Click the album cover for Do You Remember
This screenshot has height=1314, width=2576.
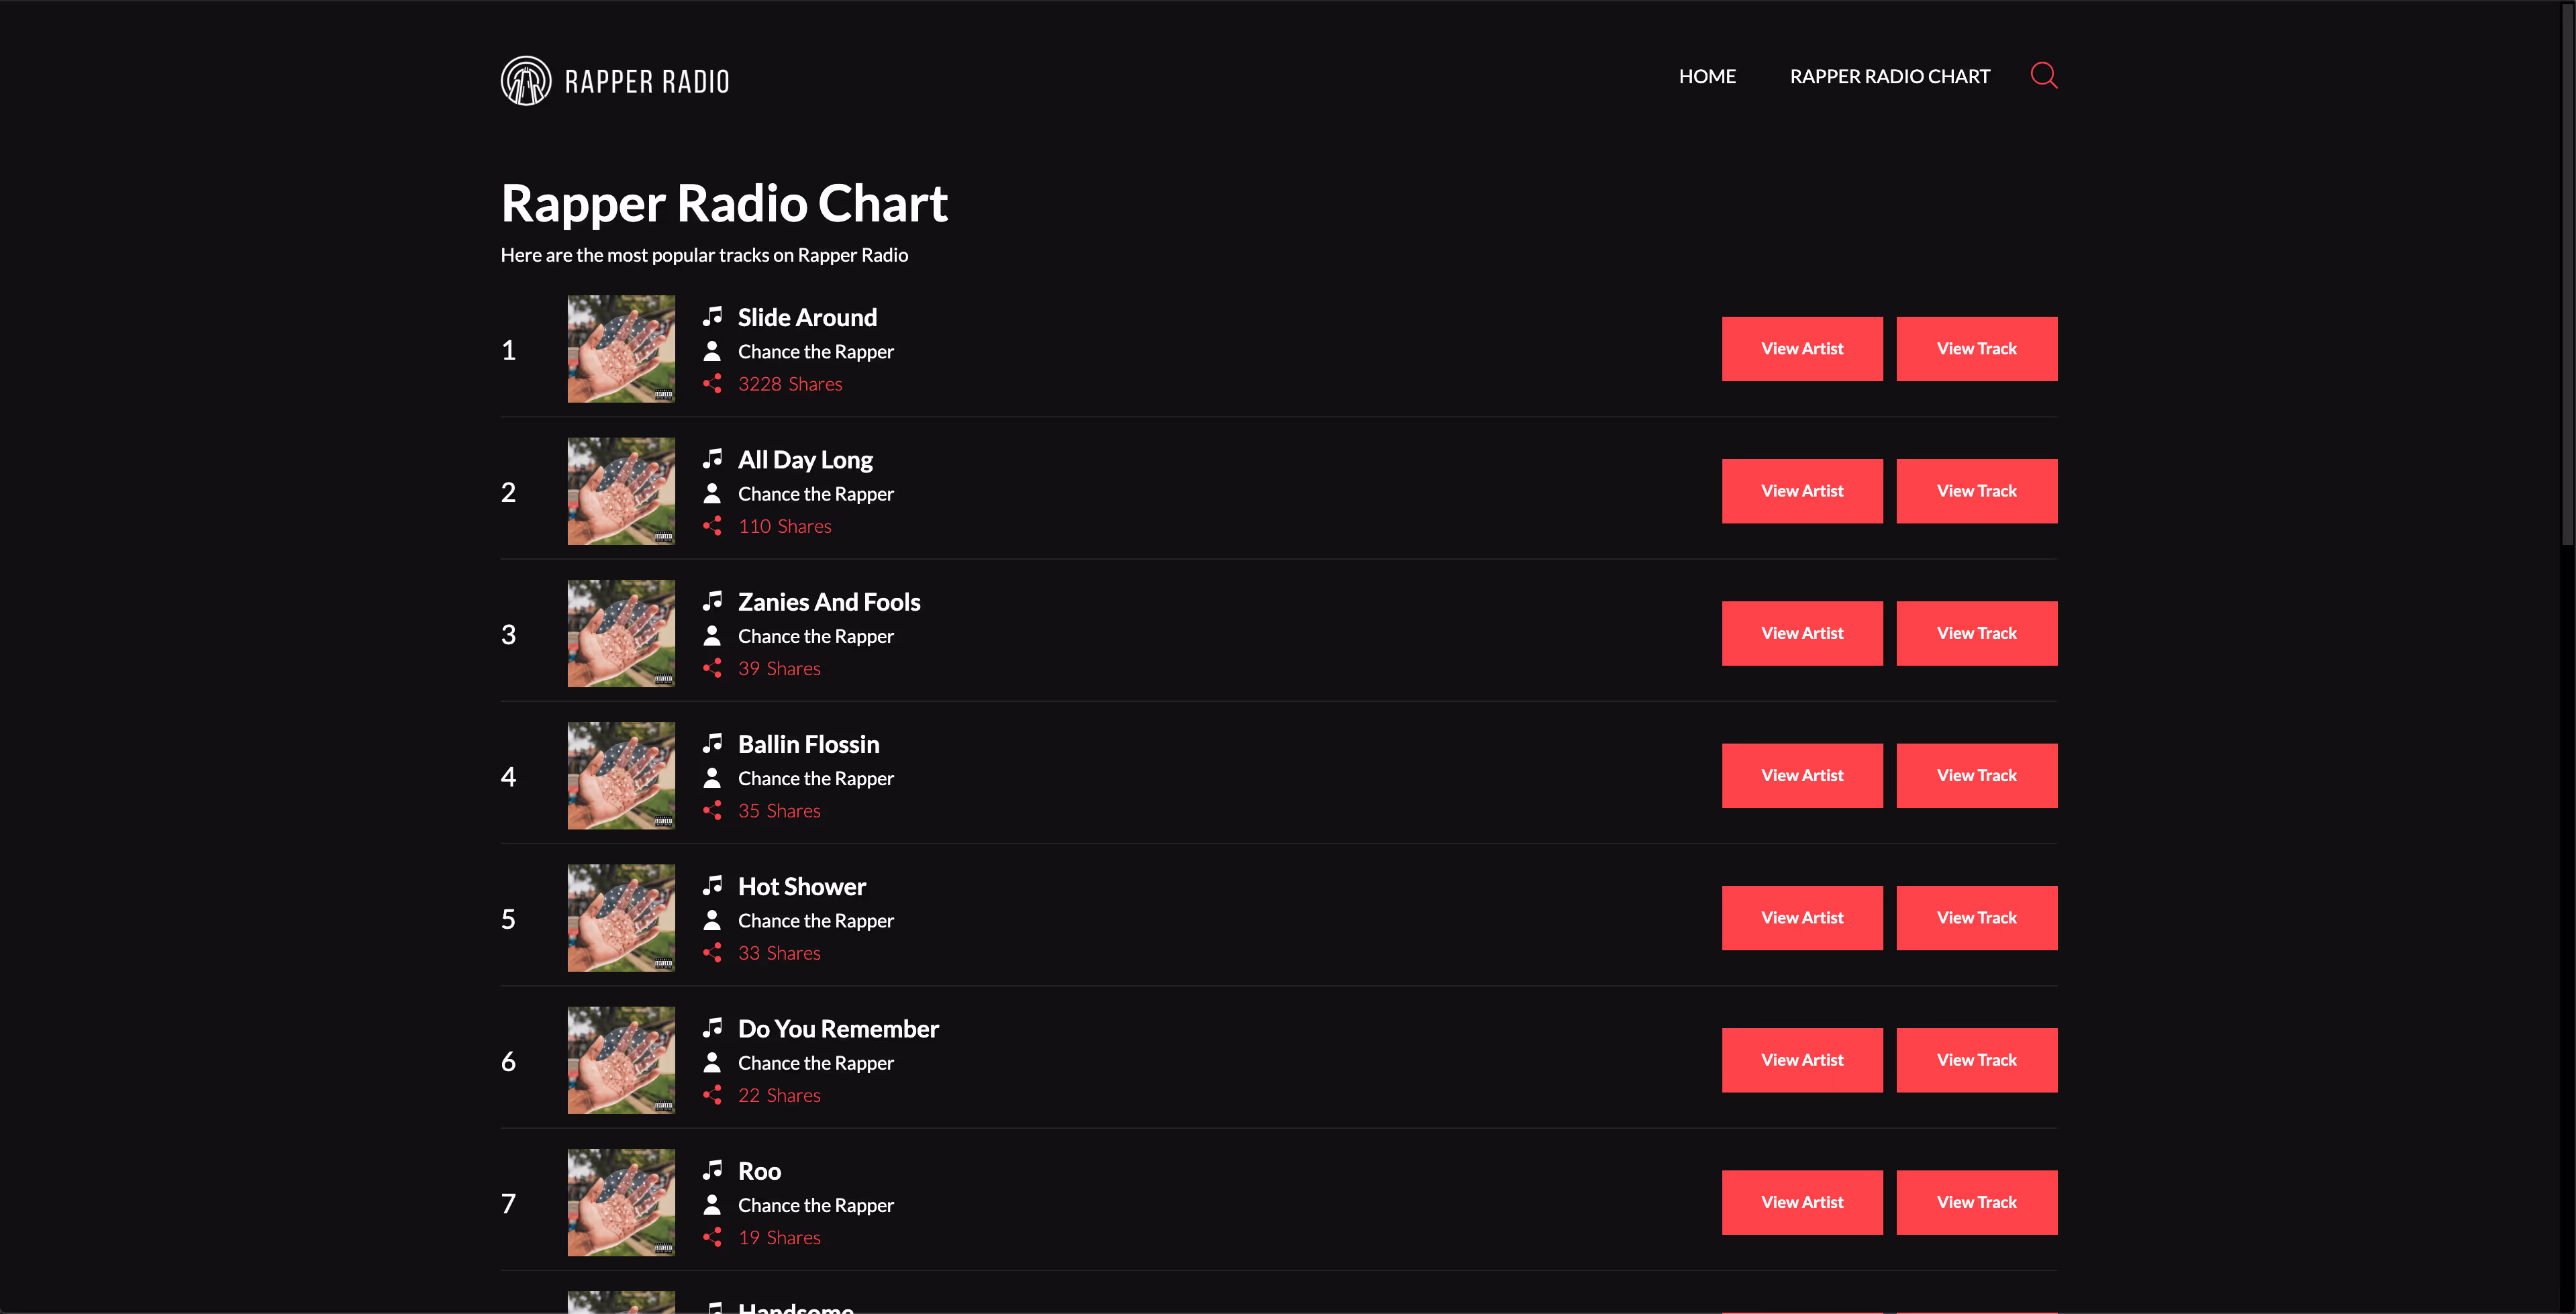coord(621,1060)
